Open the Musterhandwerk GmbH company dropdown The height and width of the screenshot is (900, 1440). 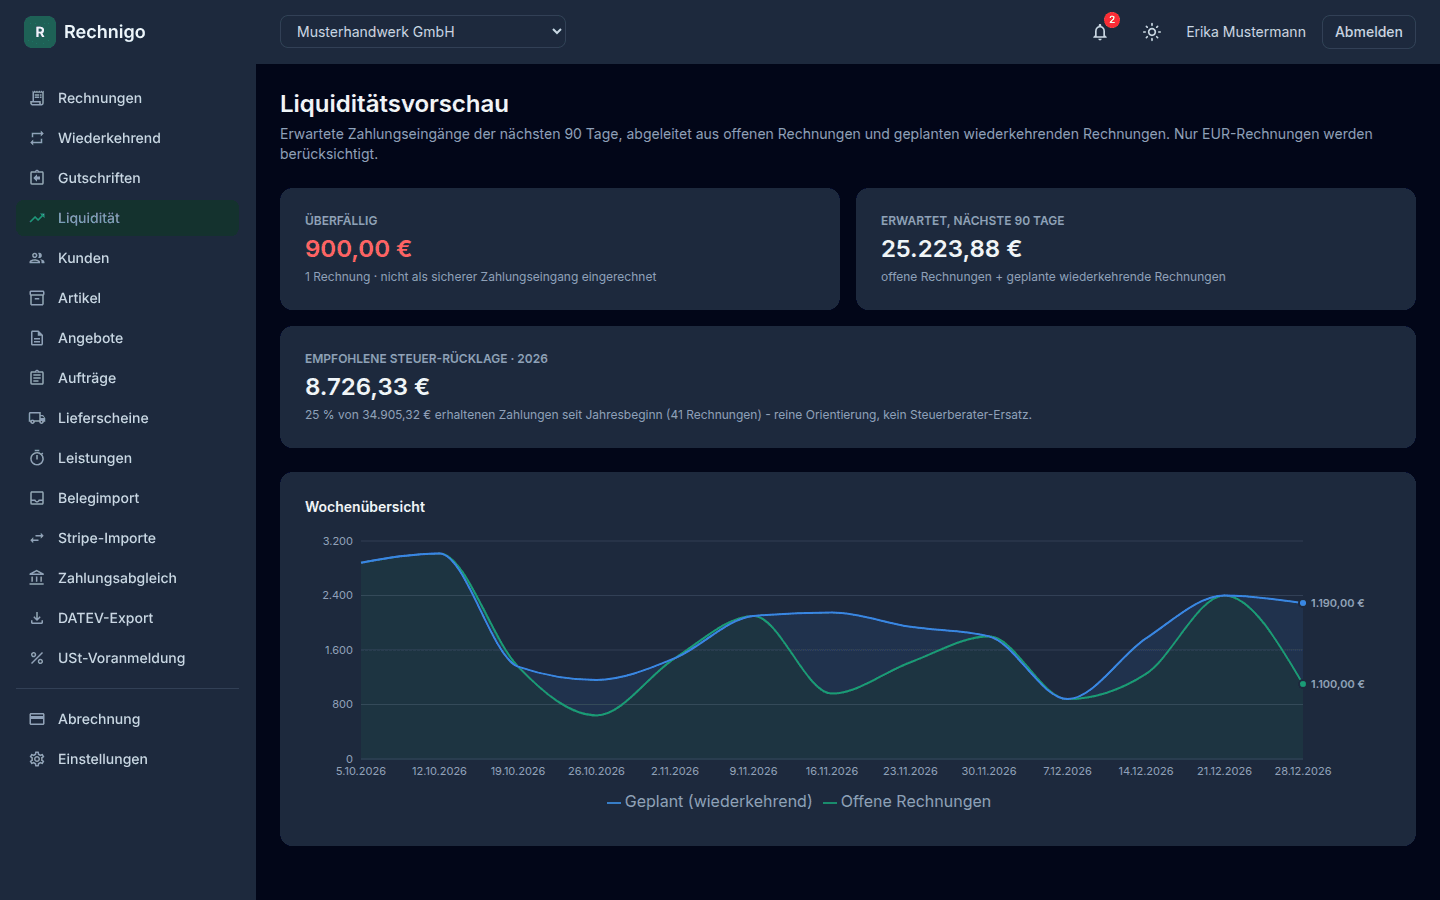coord(423,32)
